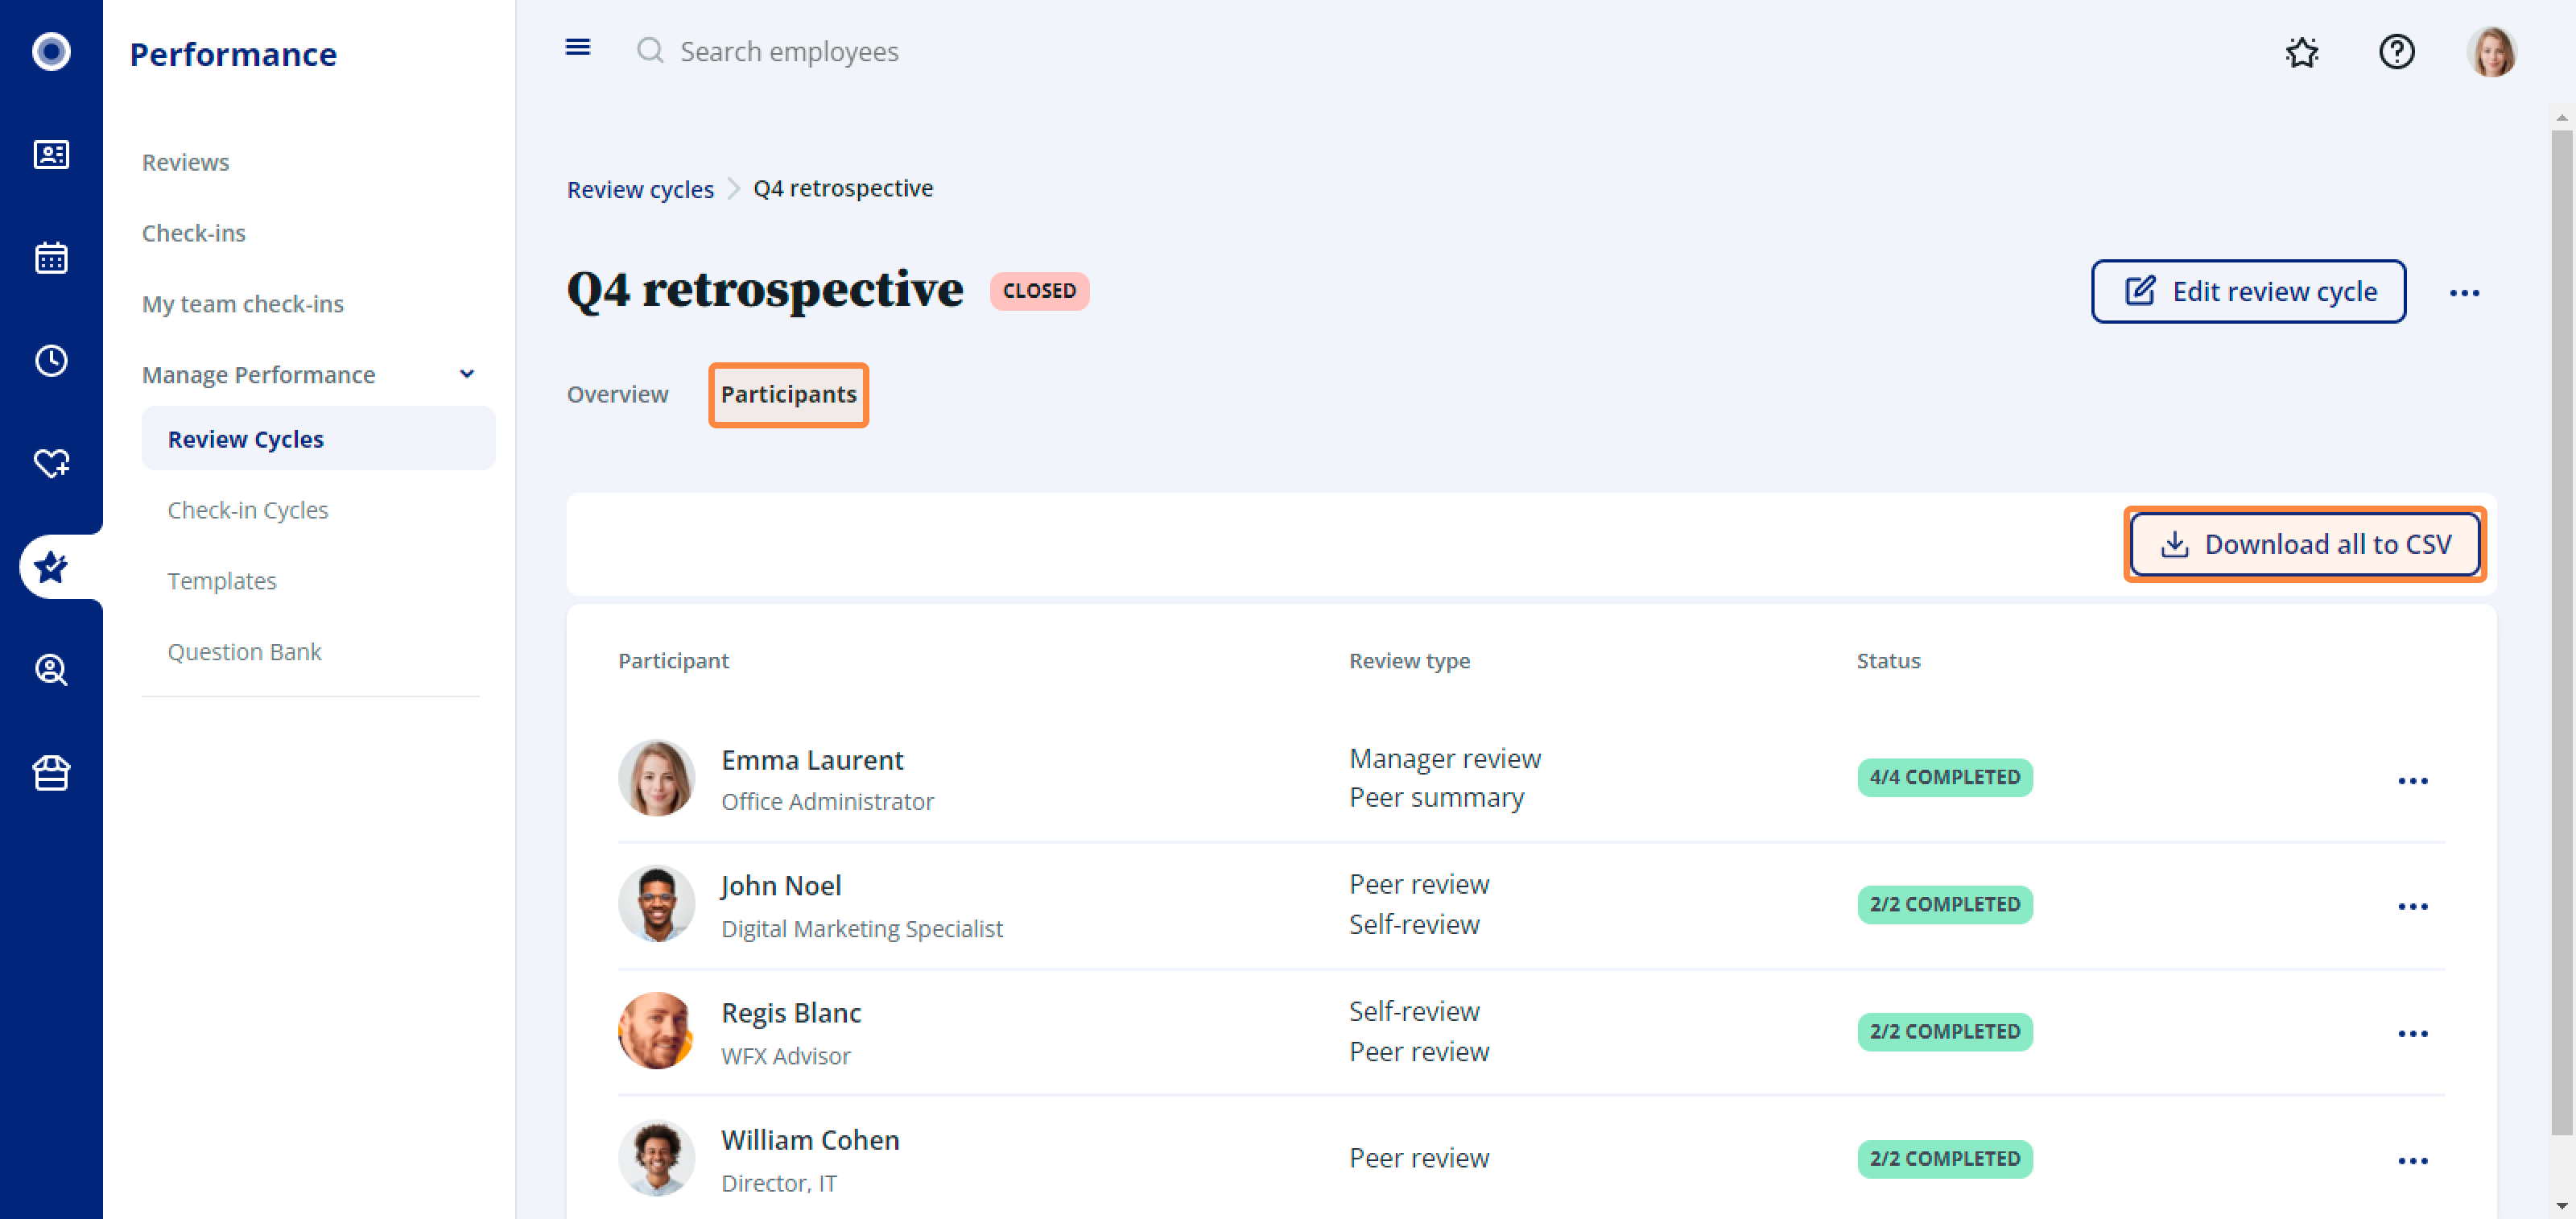This screenshot has width=2576, height=1219.
Task: Click the star favorites icon in the header
Action: click(2302, 51)
